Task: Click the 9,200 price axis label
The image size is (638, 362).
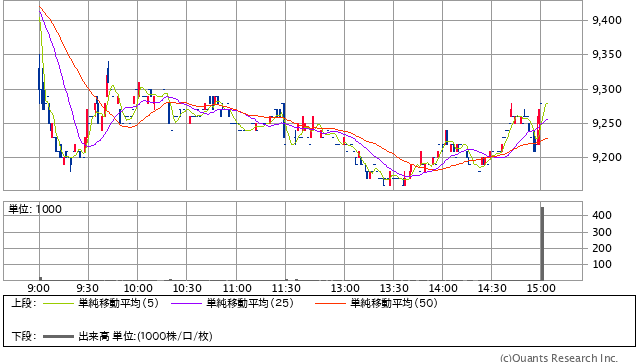Action: [x=607, y=157]
